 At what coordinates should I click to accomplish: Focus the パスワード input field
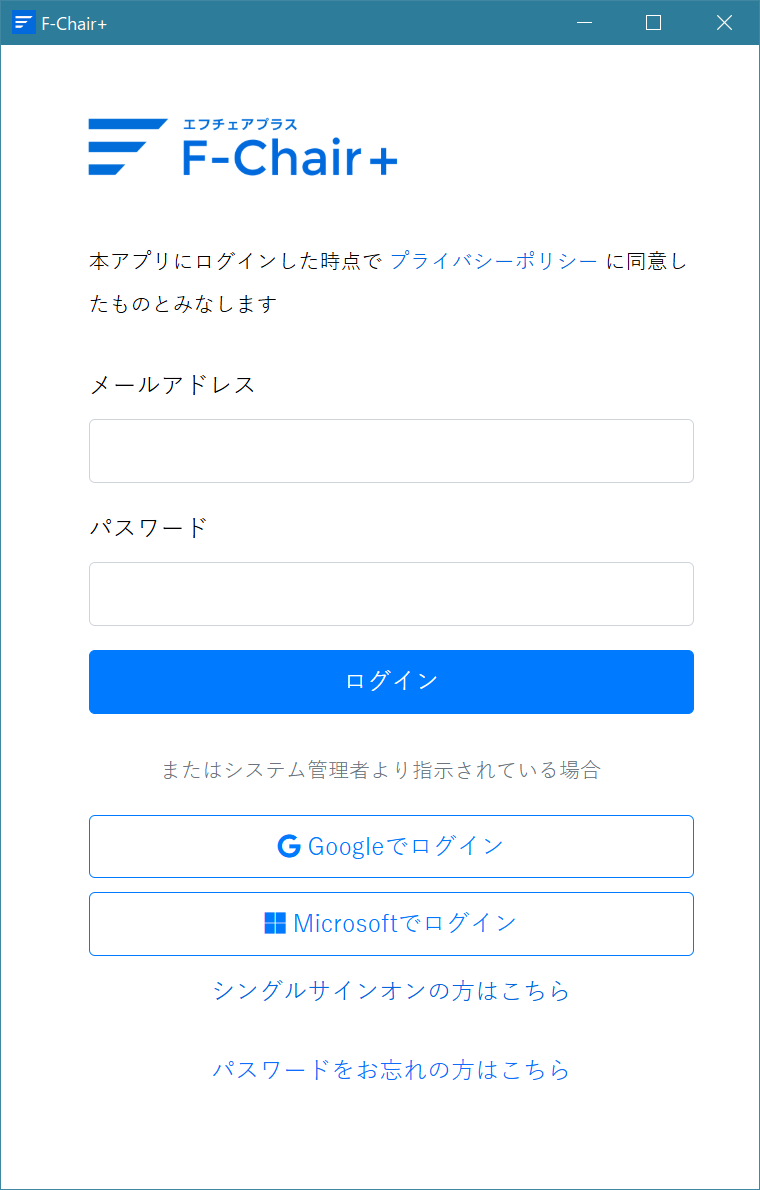point(391,594)
